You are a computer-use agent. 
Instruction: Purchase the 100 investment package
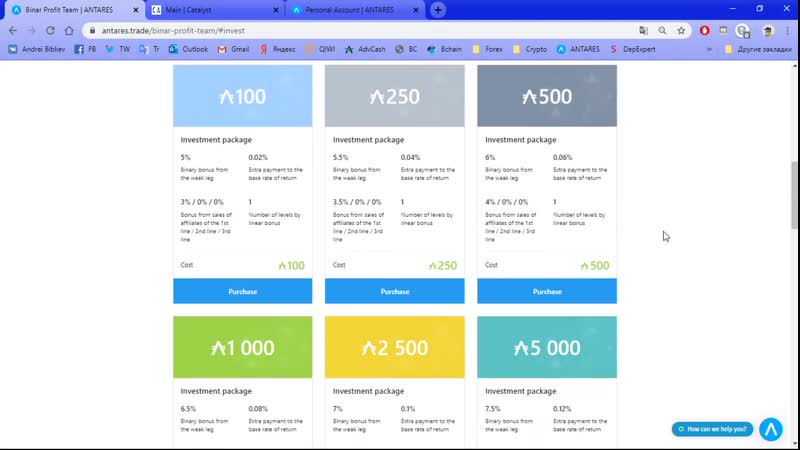(242, 291)
